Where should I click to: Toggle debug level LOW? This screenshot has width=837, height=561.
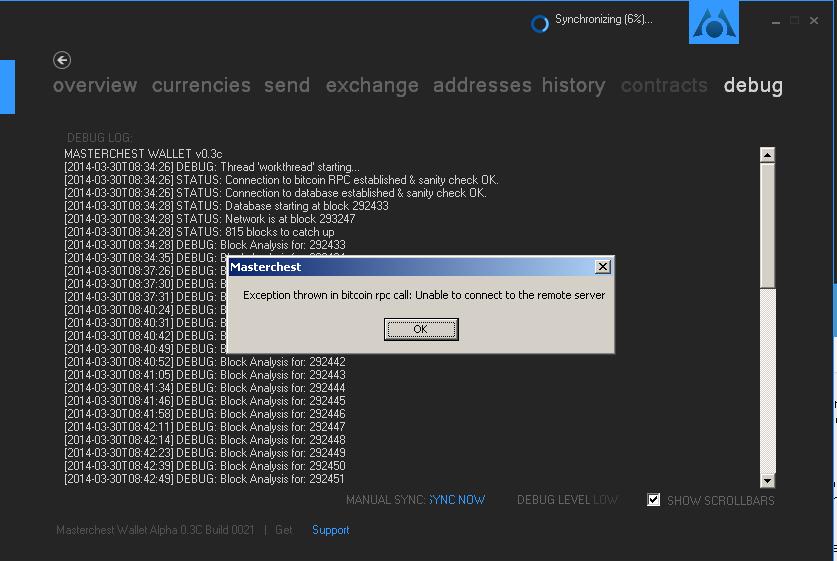tap(605, 500)
